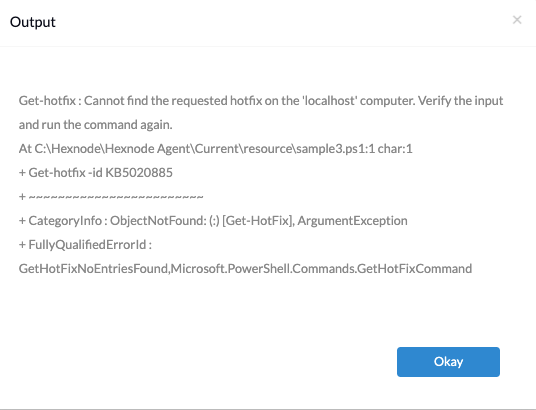Click the ObjectNotFound text
The image size is (536, 410).
[158, 221]
